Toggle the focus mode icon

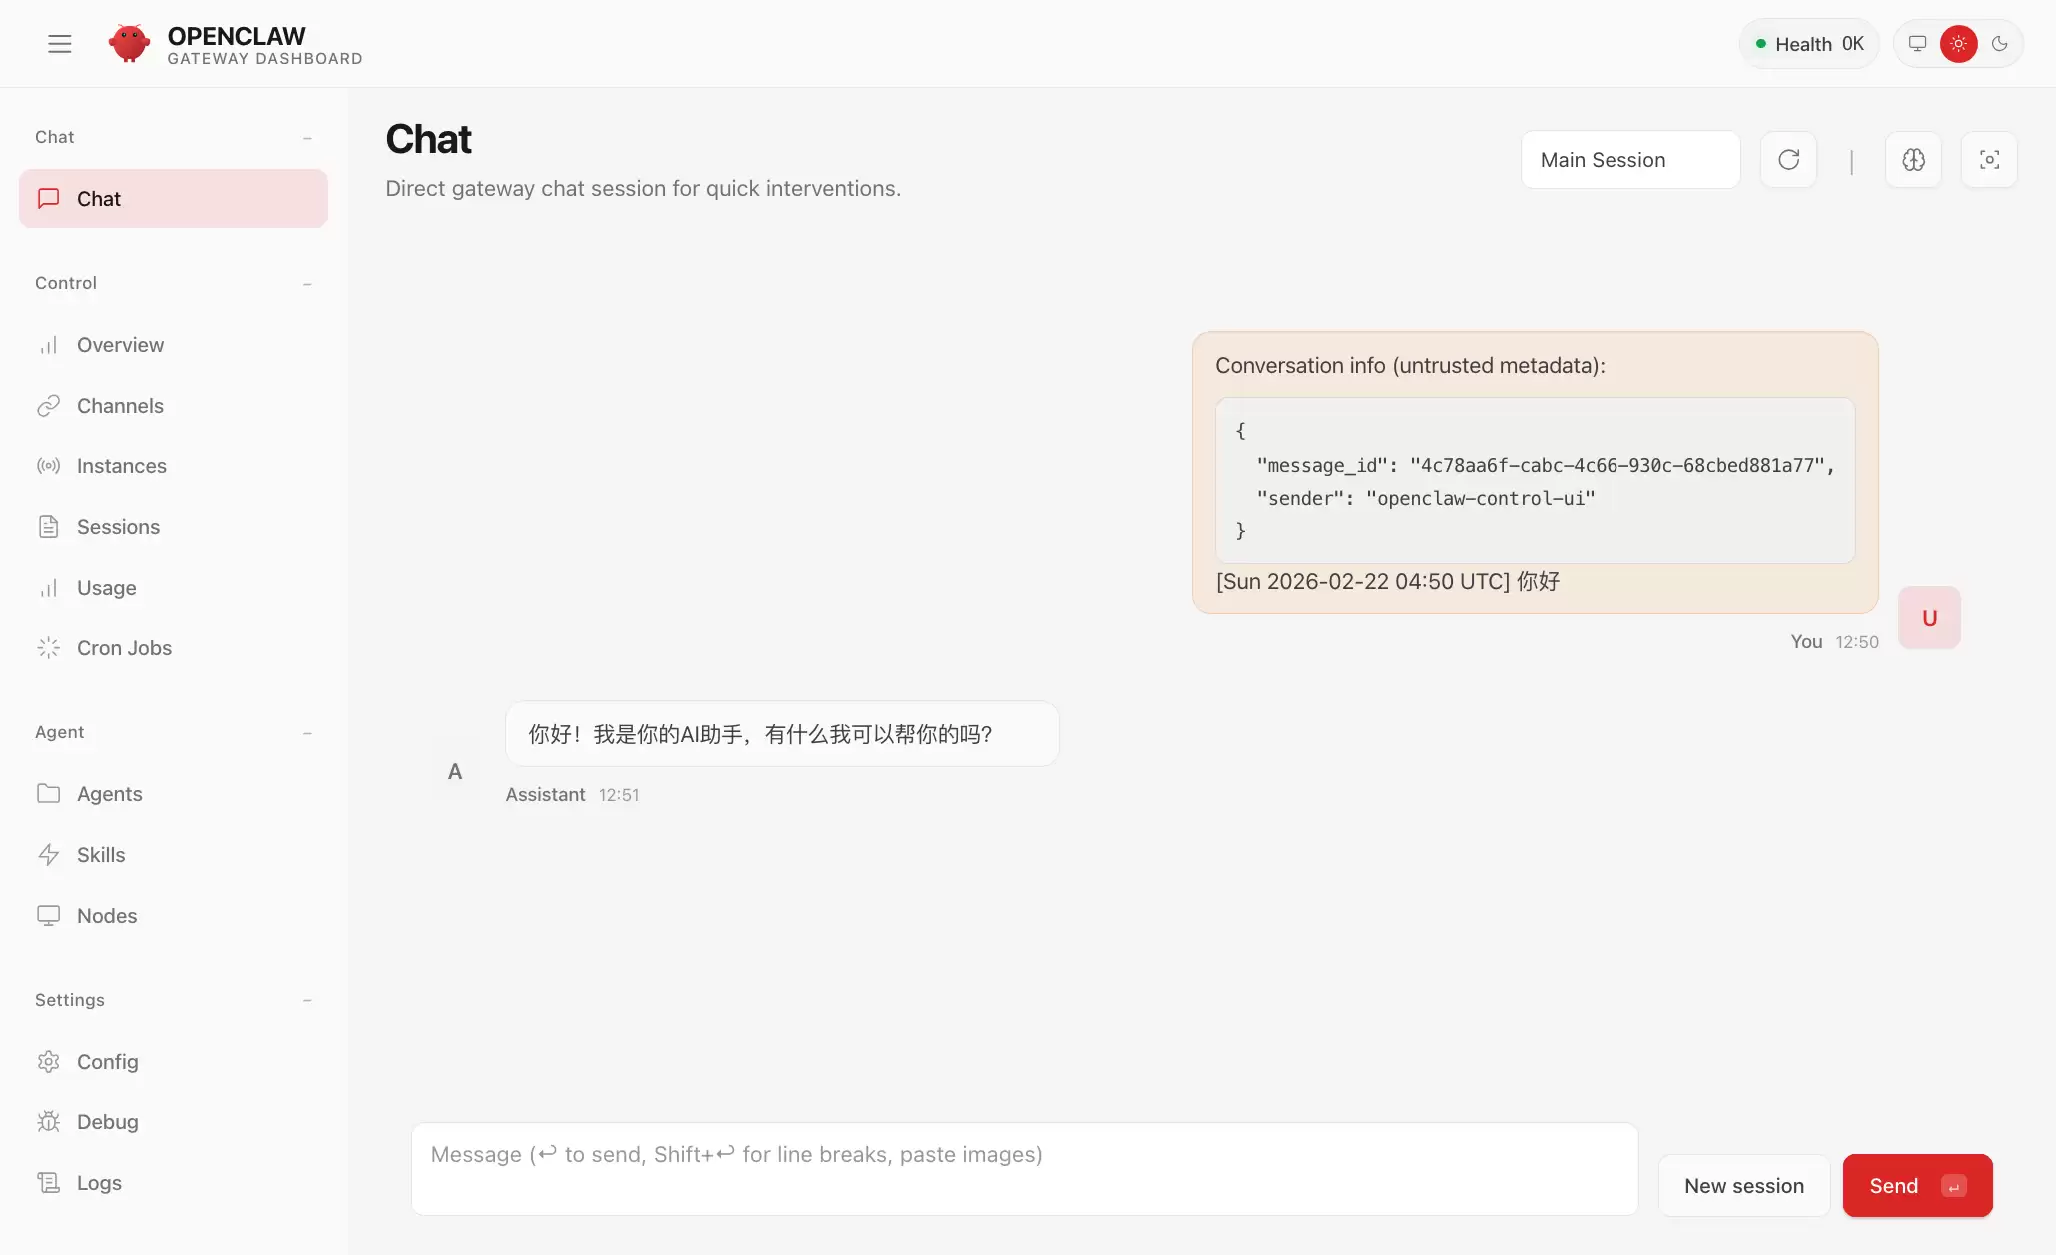1990,160
